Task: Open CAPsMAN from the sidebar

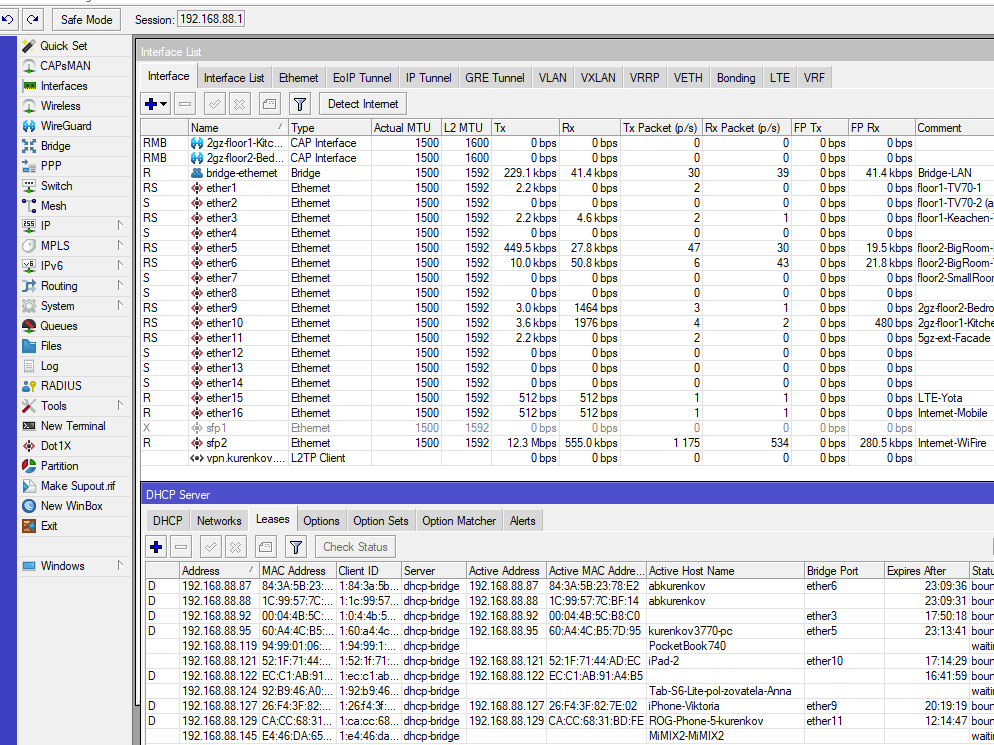Action: pyautogui.click(x=66, y=66)
